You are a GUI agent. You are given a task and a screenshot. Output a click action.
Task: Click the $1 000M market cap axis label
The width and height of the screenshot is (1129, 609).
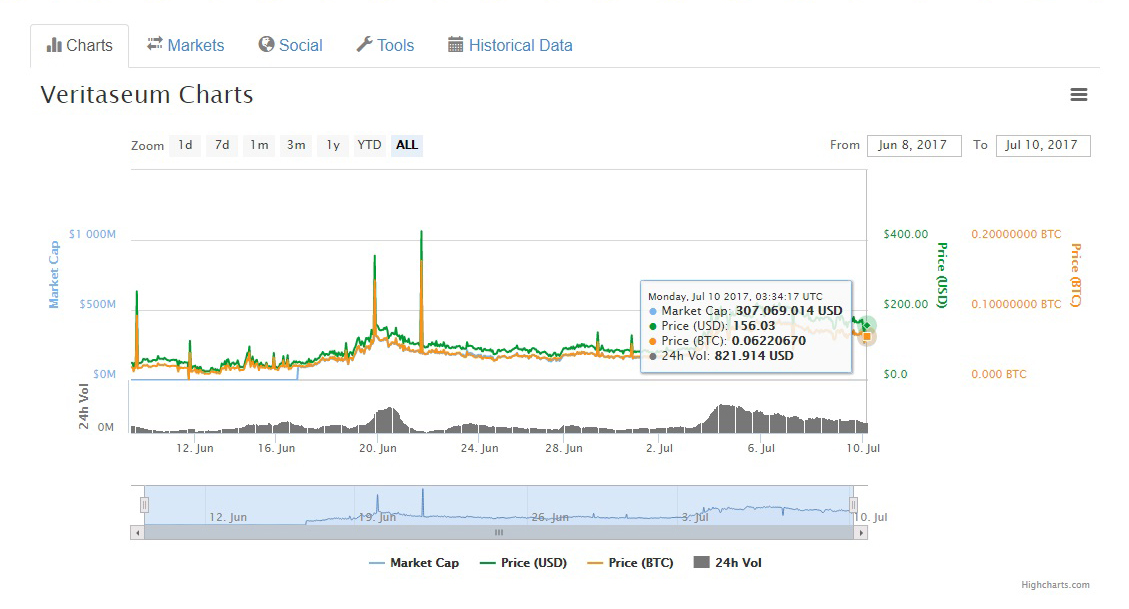click(92, 234)
